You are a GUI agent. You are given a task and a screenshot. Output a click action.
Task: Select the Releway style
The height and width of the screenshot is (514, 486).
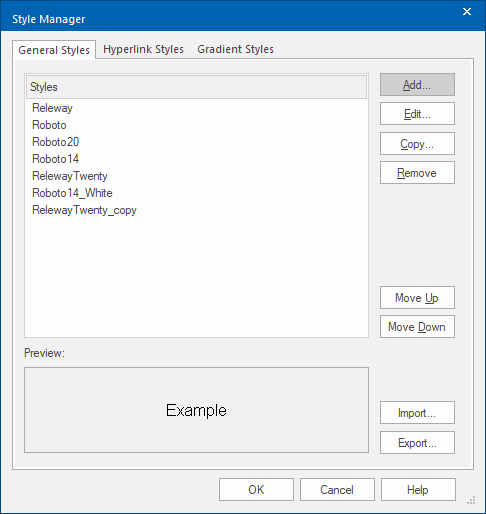pos(52,108)
